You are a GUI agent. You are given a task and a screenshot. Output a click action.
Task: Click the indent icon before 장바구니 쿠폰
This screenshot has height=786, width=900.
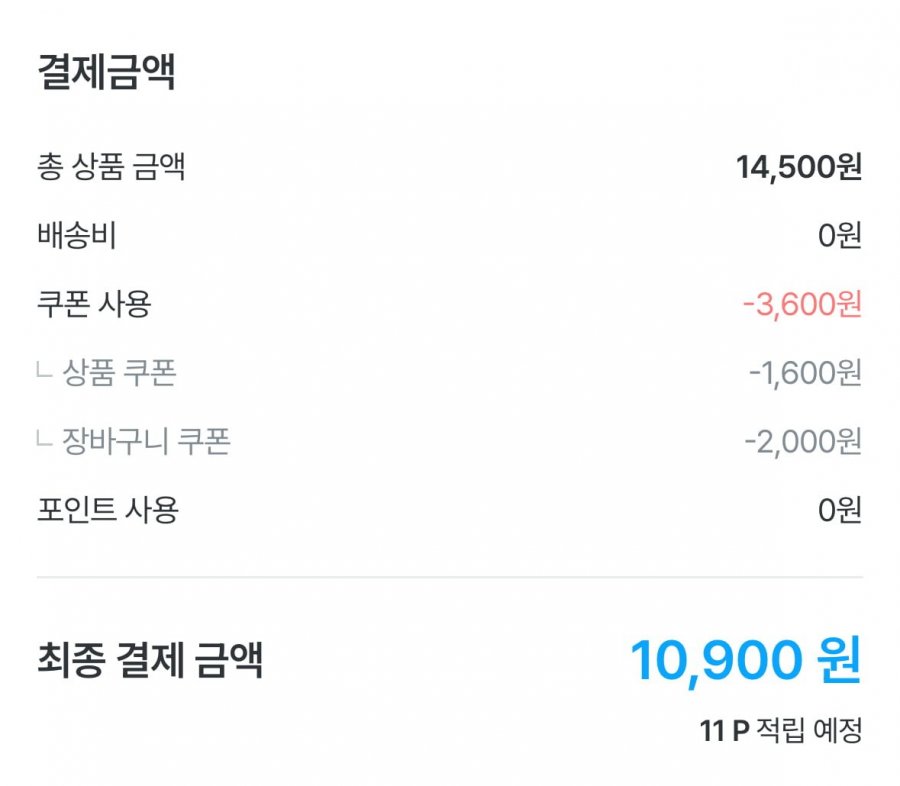click(44, 441)
